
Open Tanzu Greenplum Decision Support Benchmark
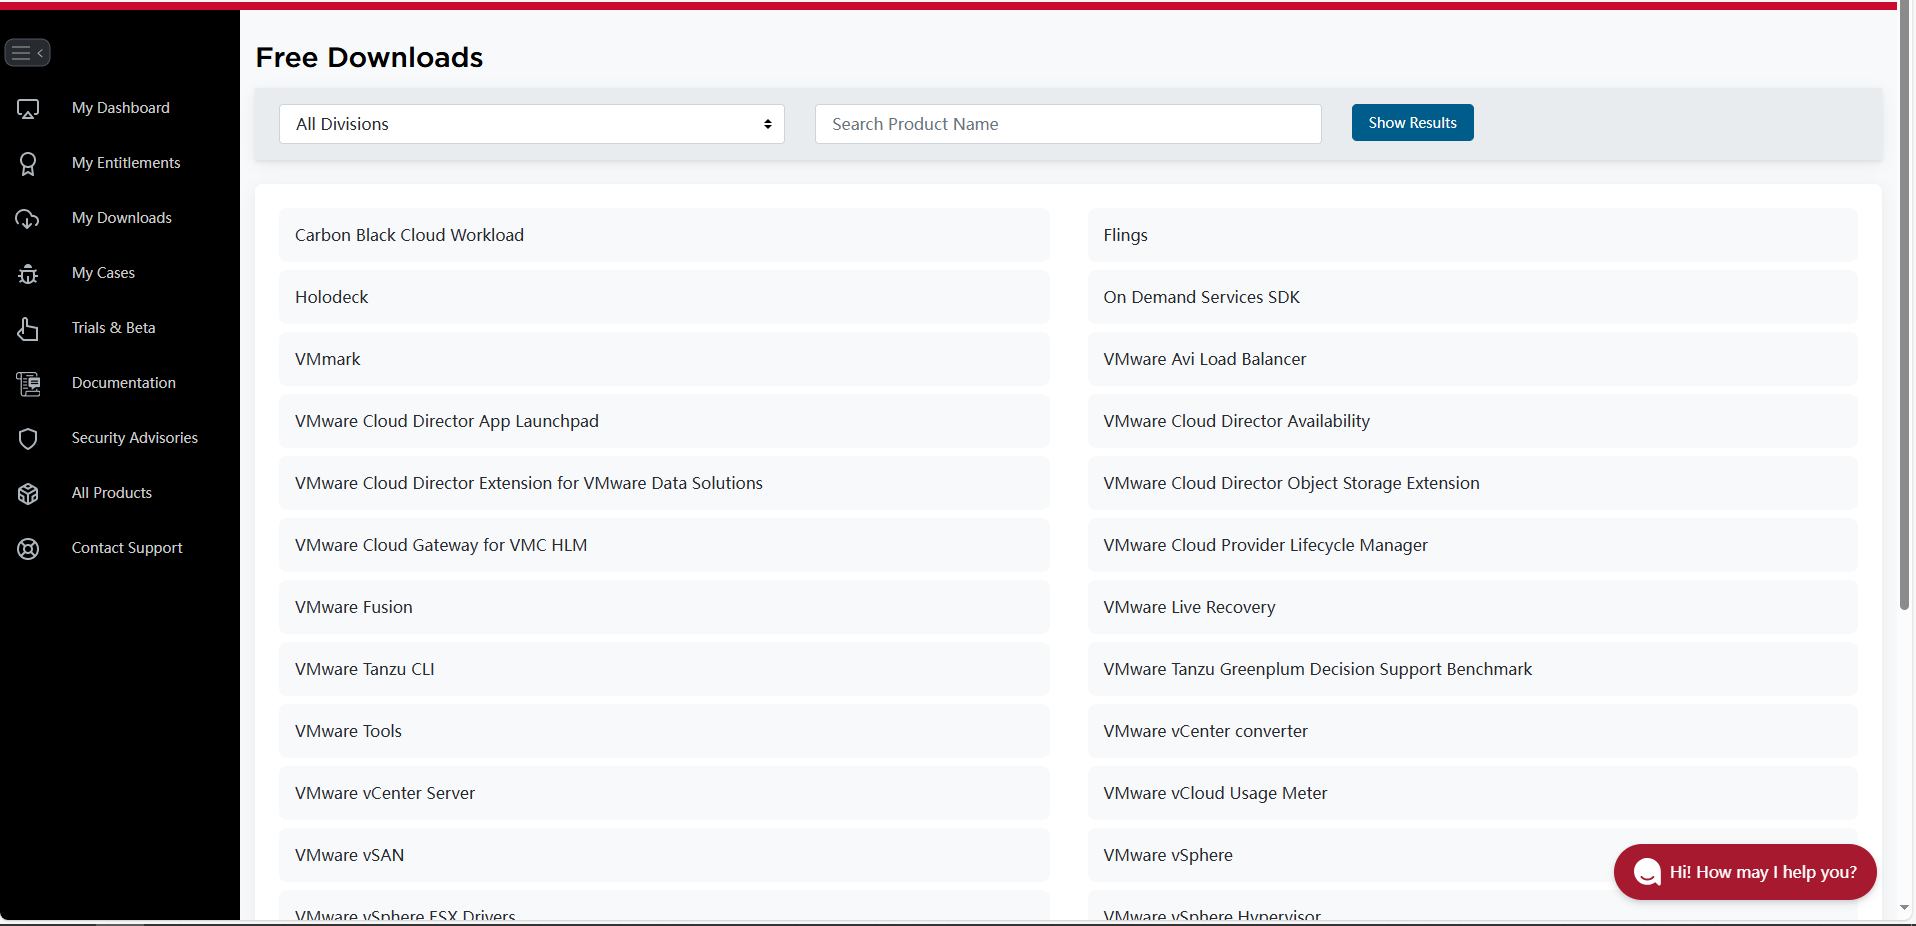pyautogui.click(x=1472, y=669)
